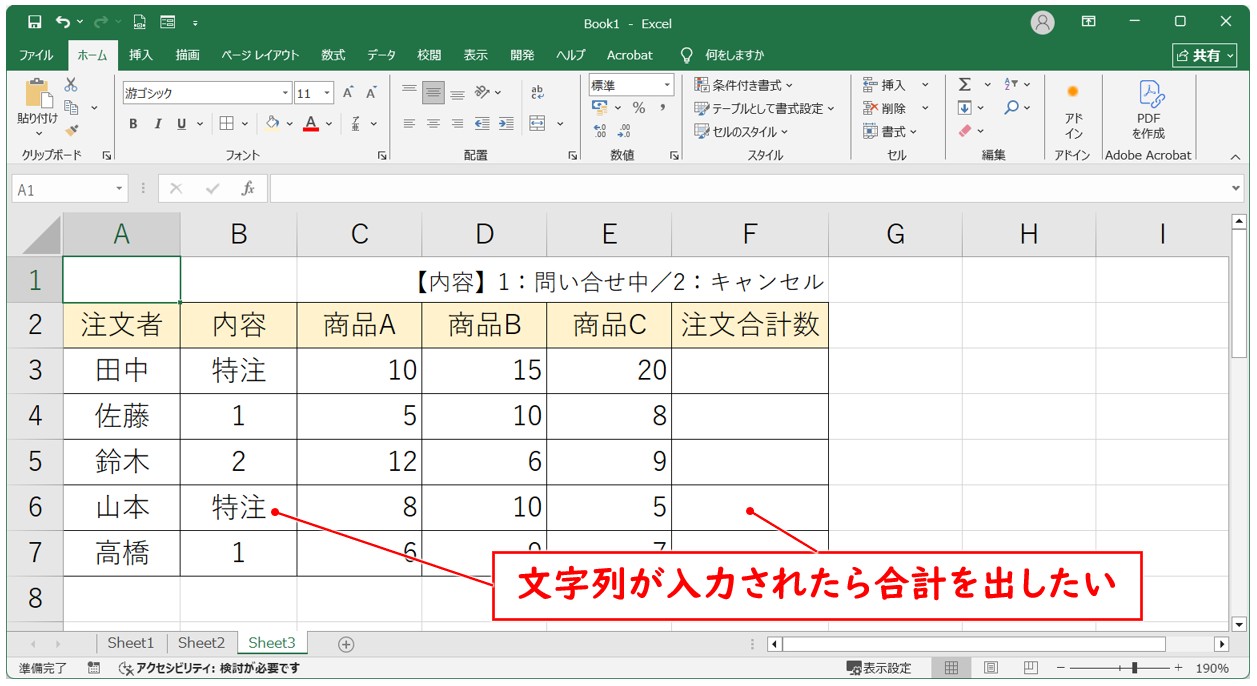Click the format painter brush icon
The width and height of the screenshot is (1257, 686).
[71, 130]
